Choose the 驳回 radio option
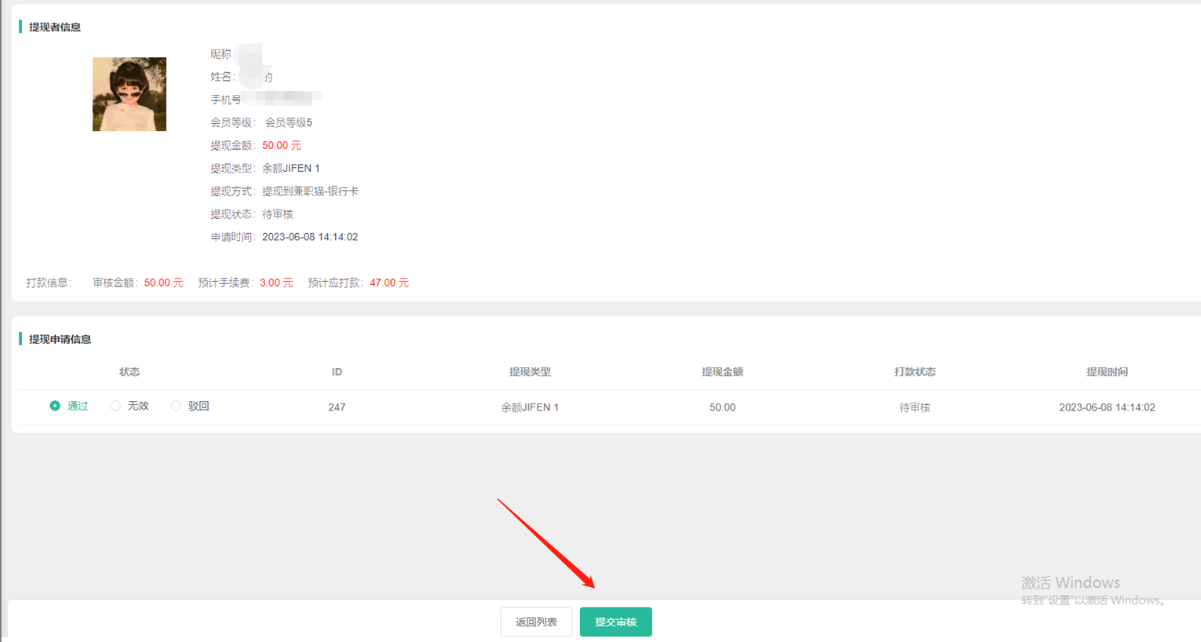 [x=176, y=406]
